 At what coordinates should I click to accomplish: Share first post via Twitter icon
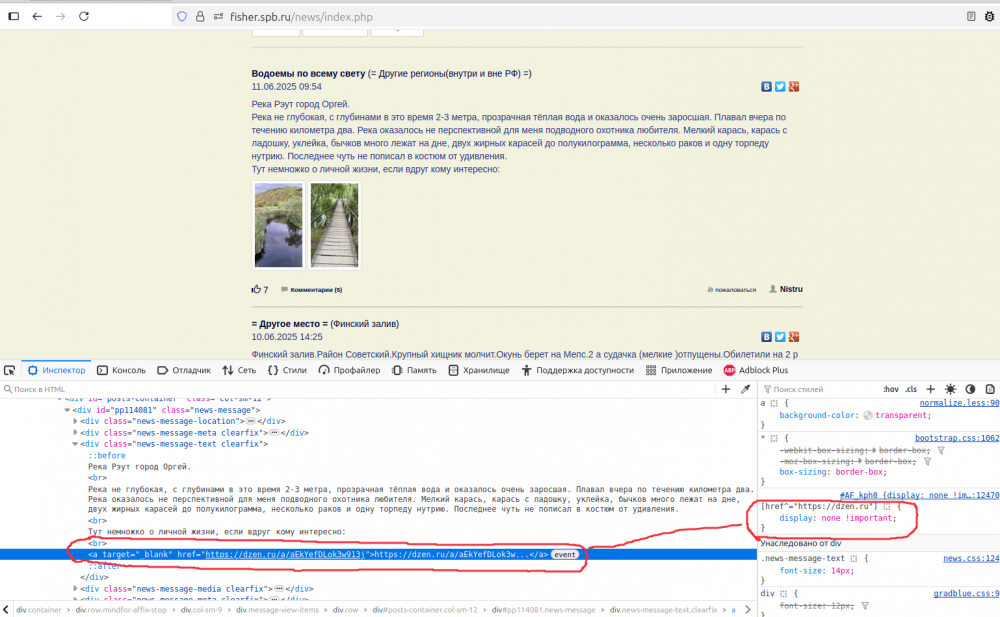(x=780, y=87)
